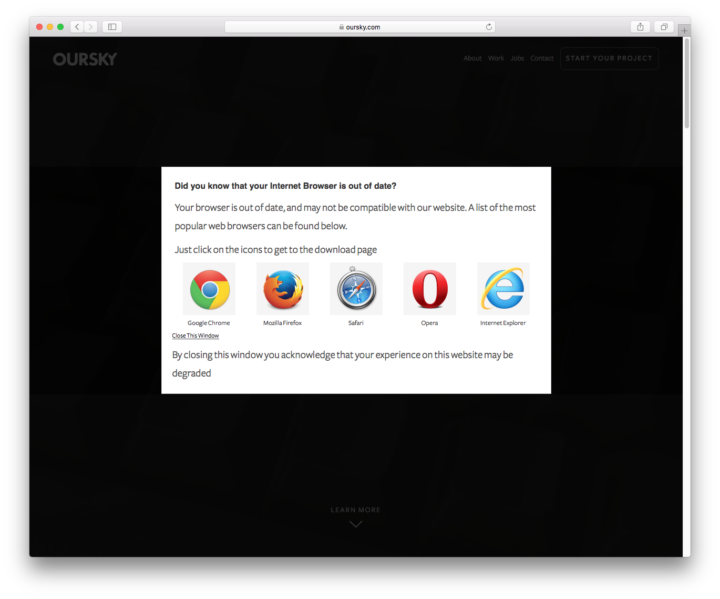Zoom the window with the green button
This screenshot has height=599, width=720.
pos(60,27)
